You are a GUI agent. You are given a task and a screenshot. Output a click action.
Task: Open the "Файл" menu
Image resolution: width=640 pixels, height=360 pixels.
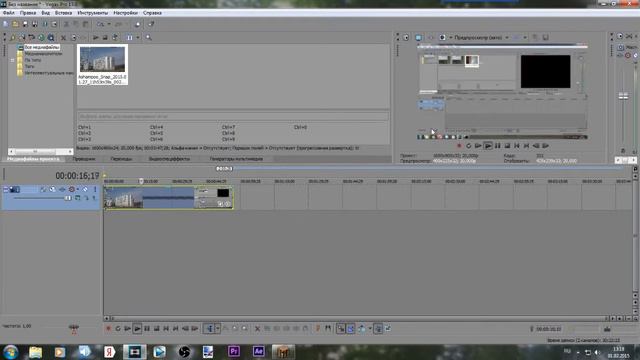point(9,13)
